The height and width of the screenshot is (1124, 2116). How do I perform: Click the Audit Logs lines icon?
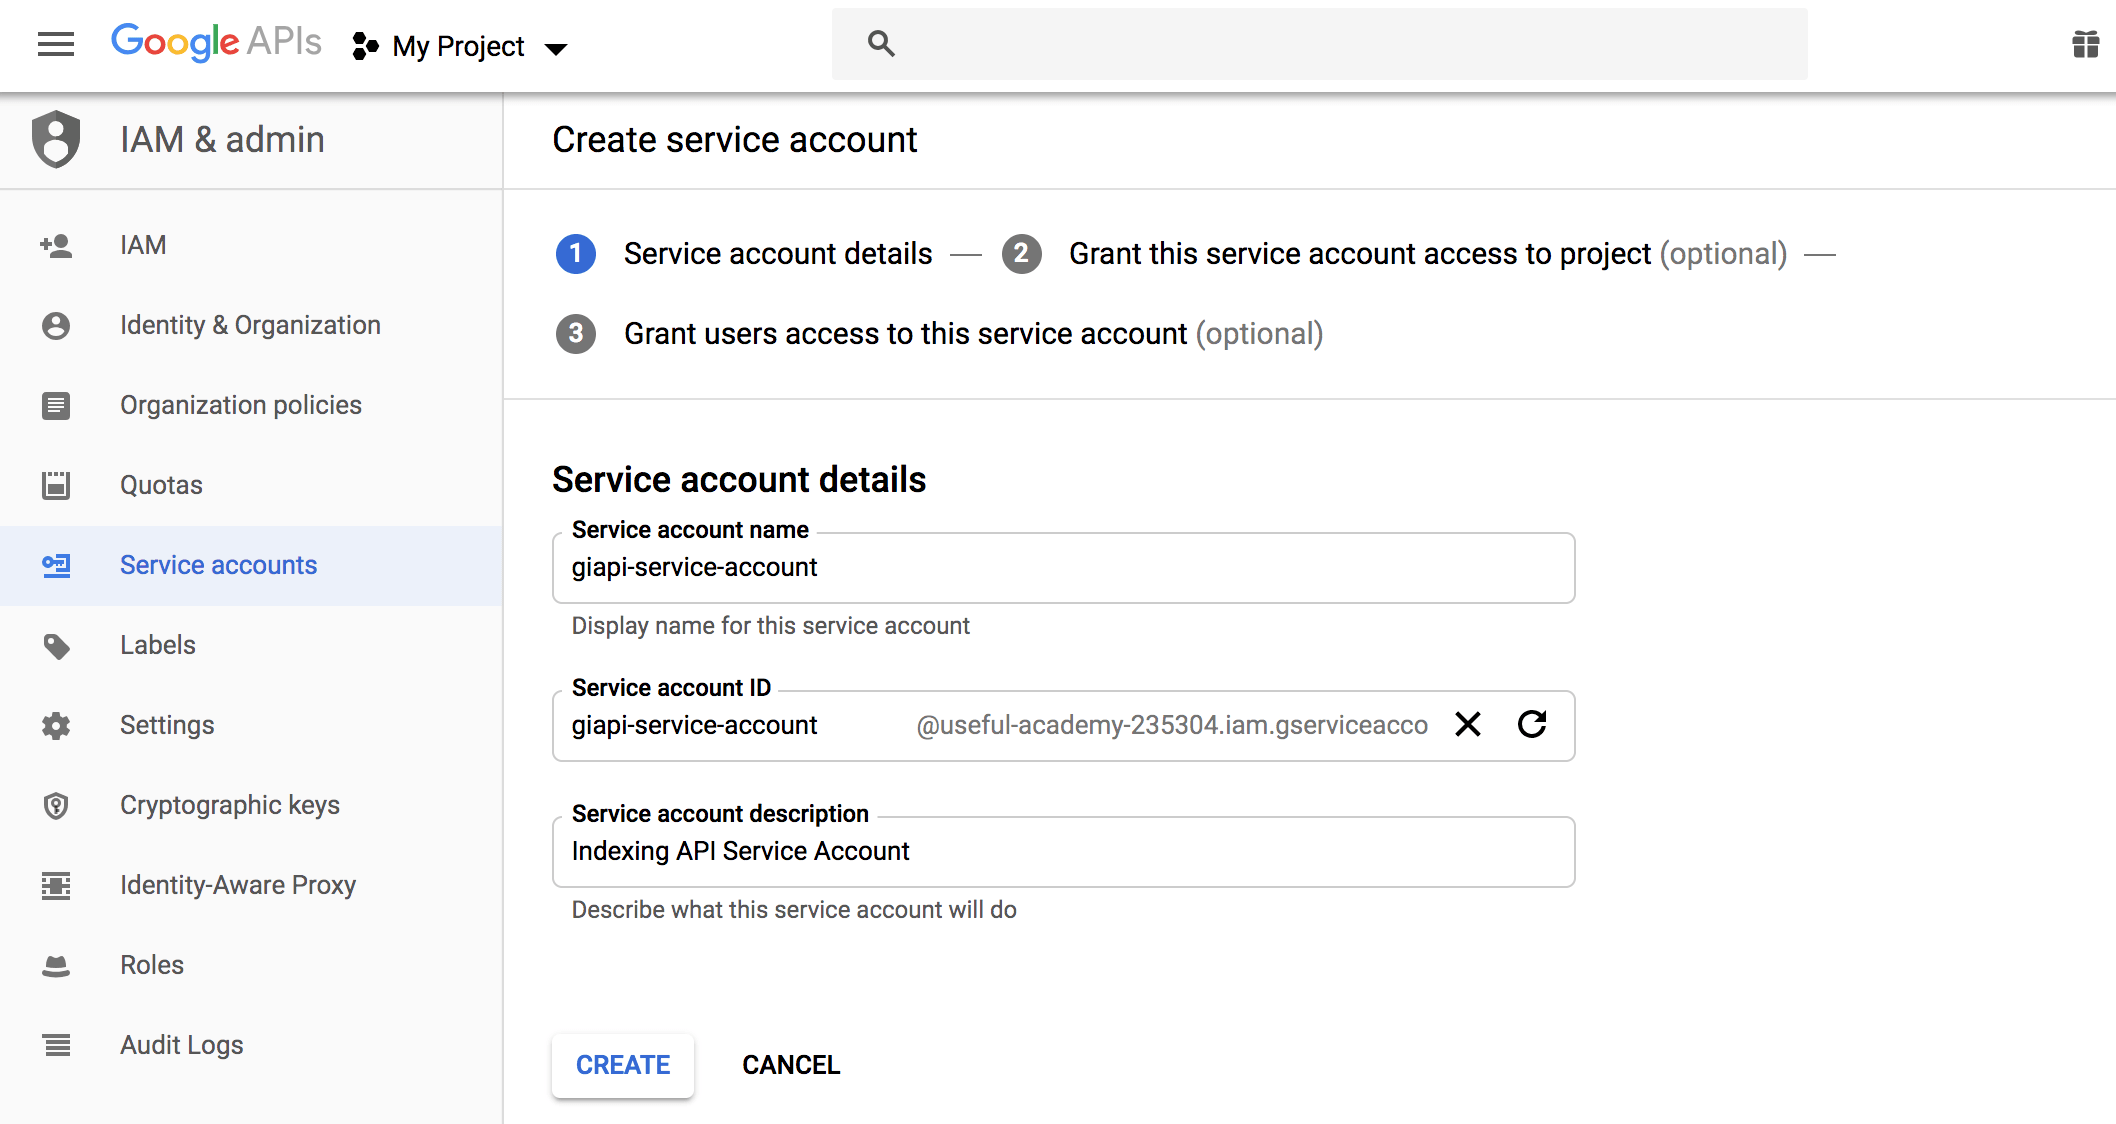tap(56, 1045)
